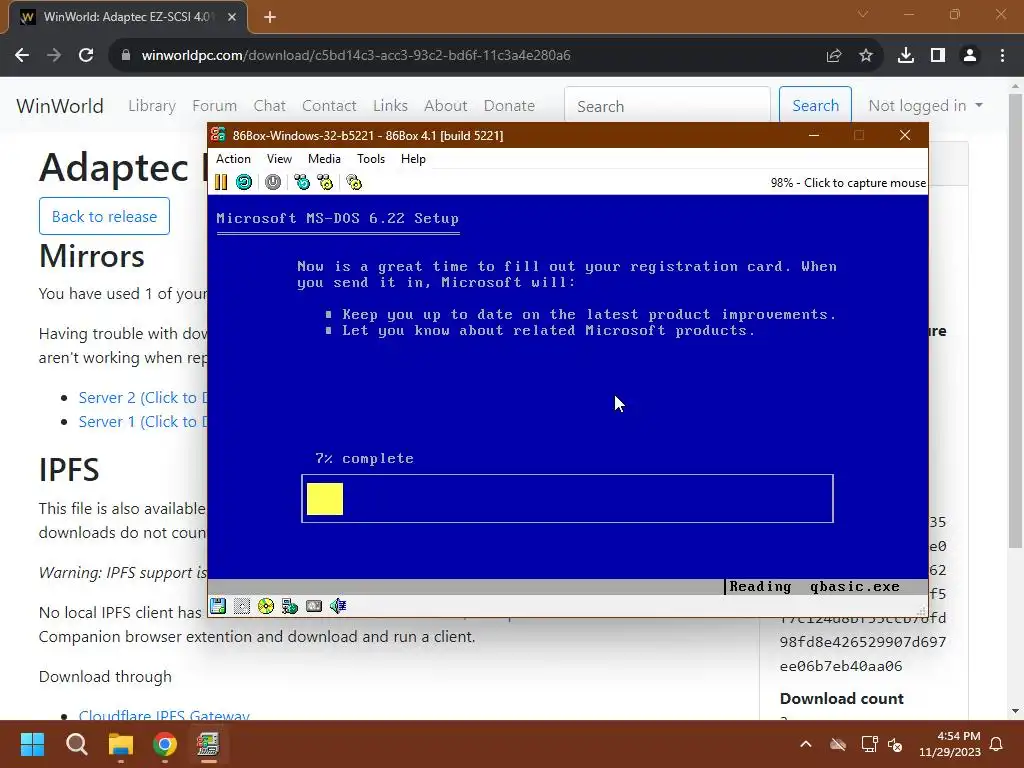1024x768 pixels.
Task: Open 86Box Help menu
Action: 413,159
